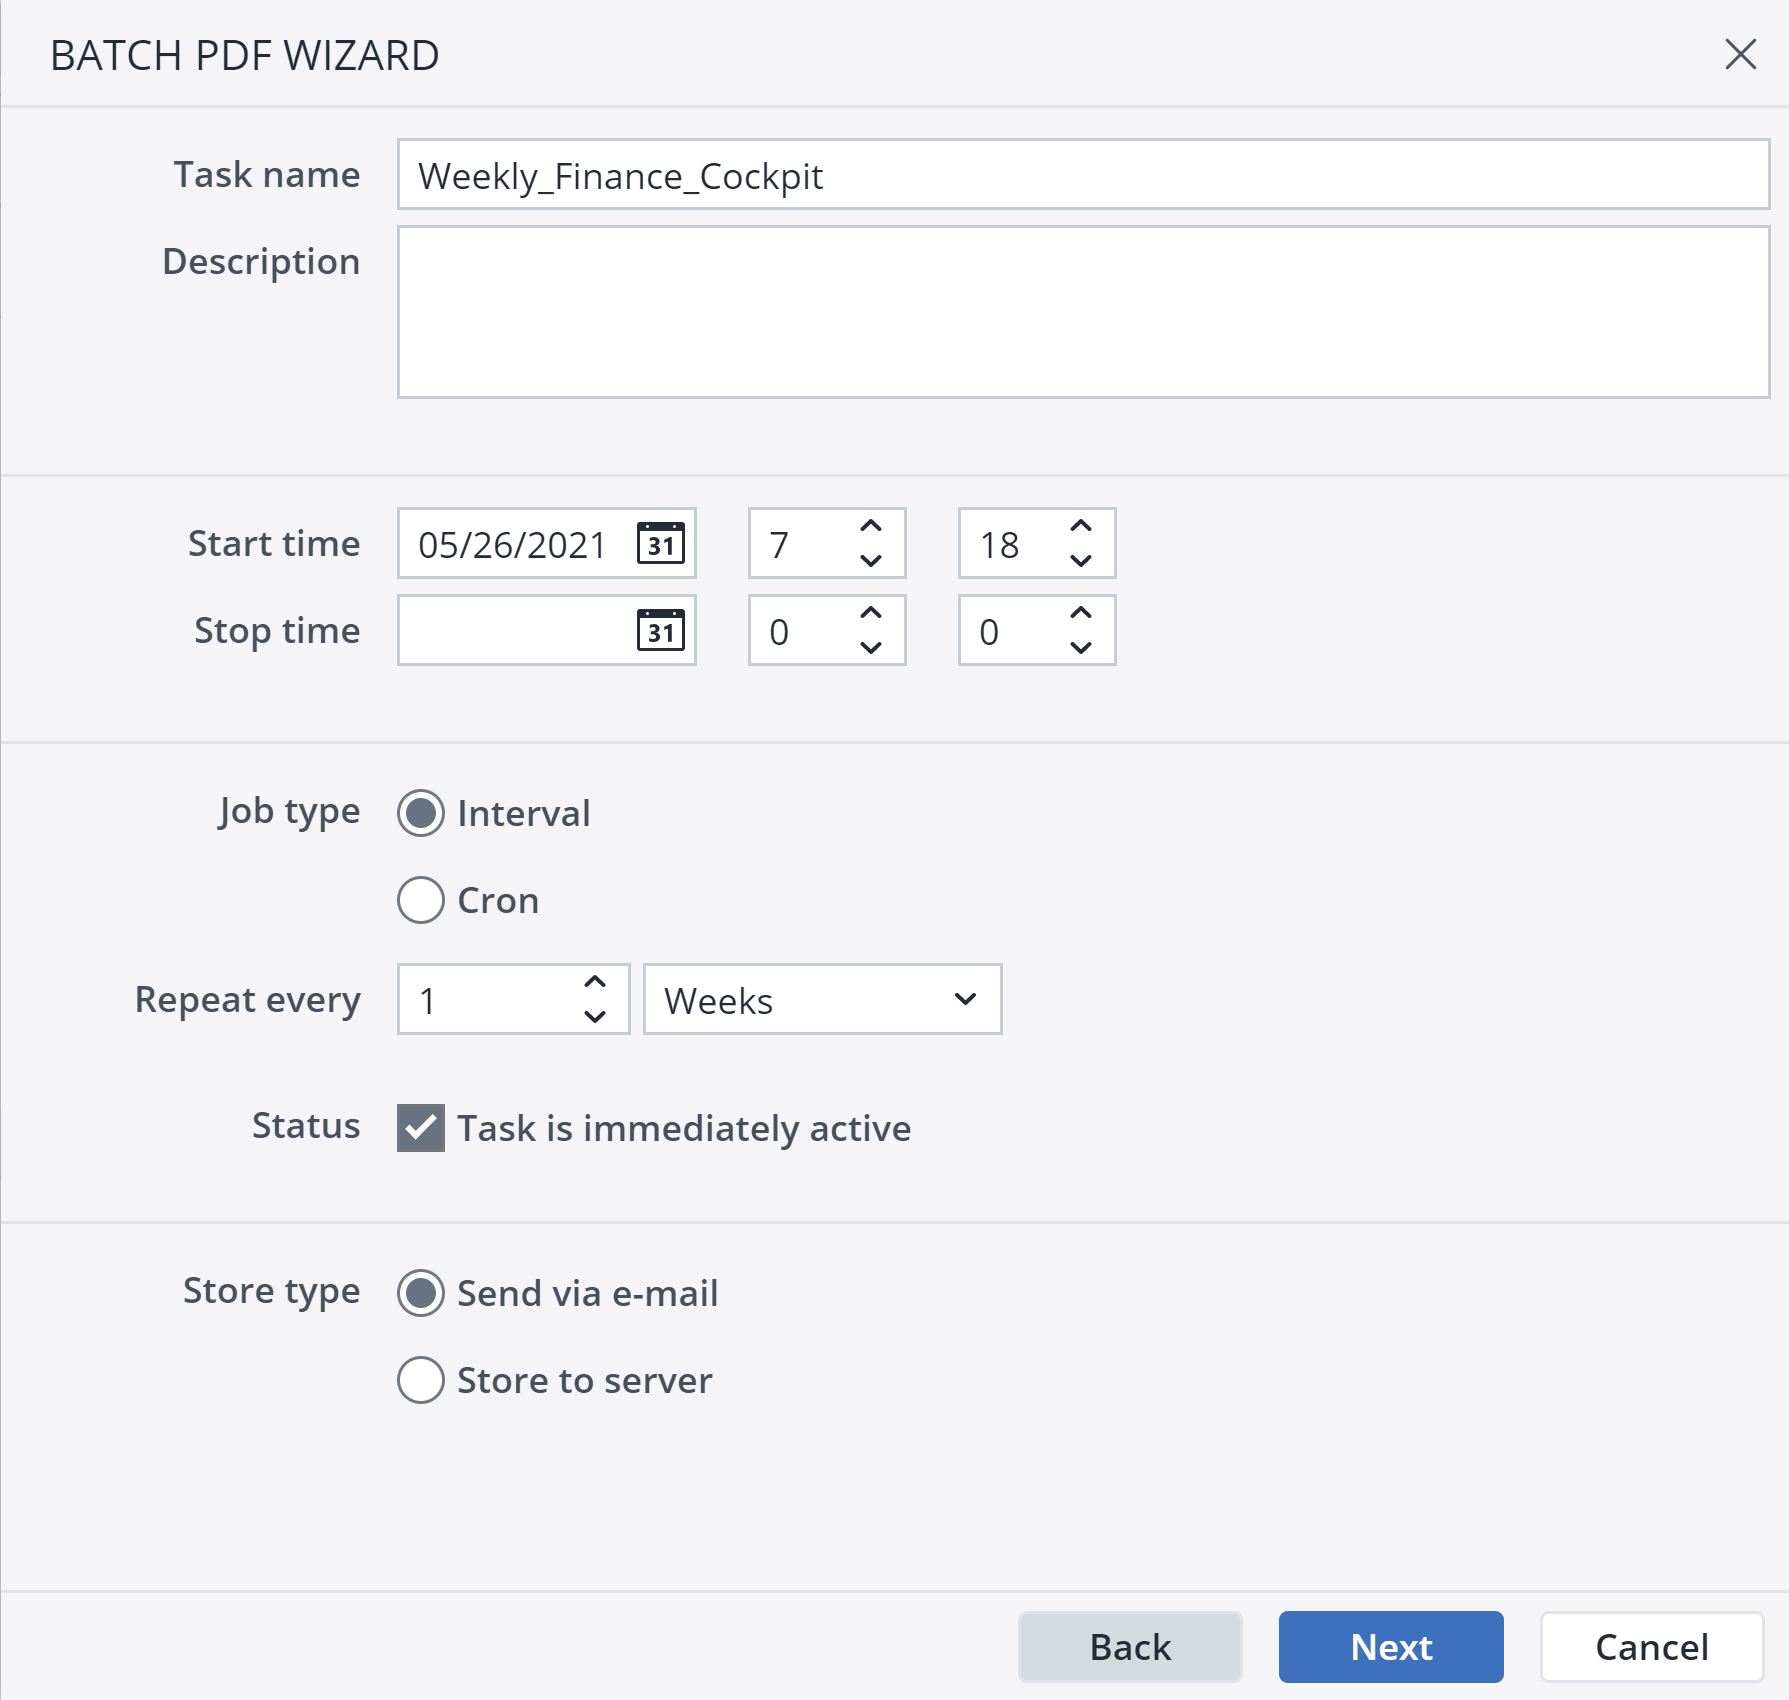
Task: Select the Cron job type
Action: pyautogui.click(x=421, y=900)
